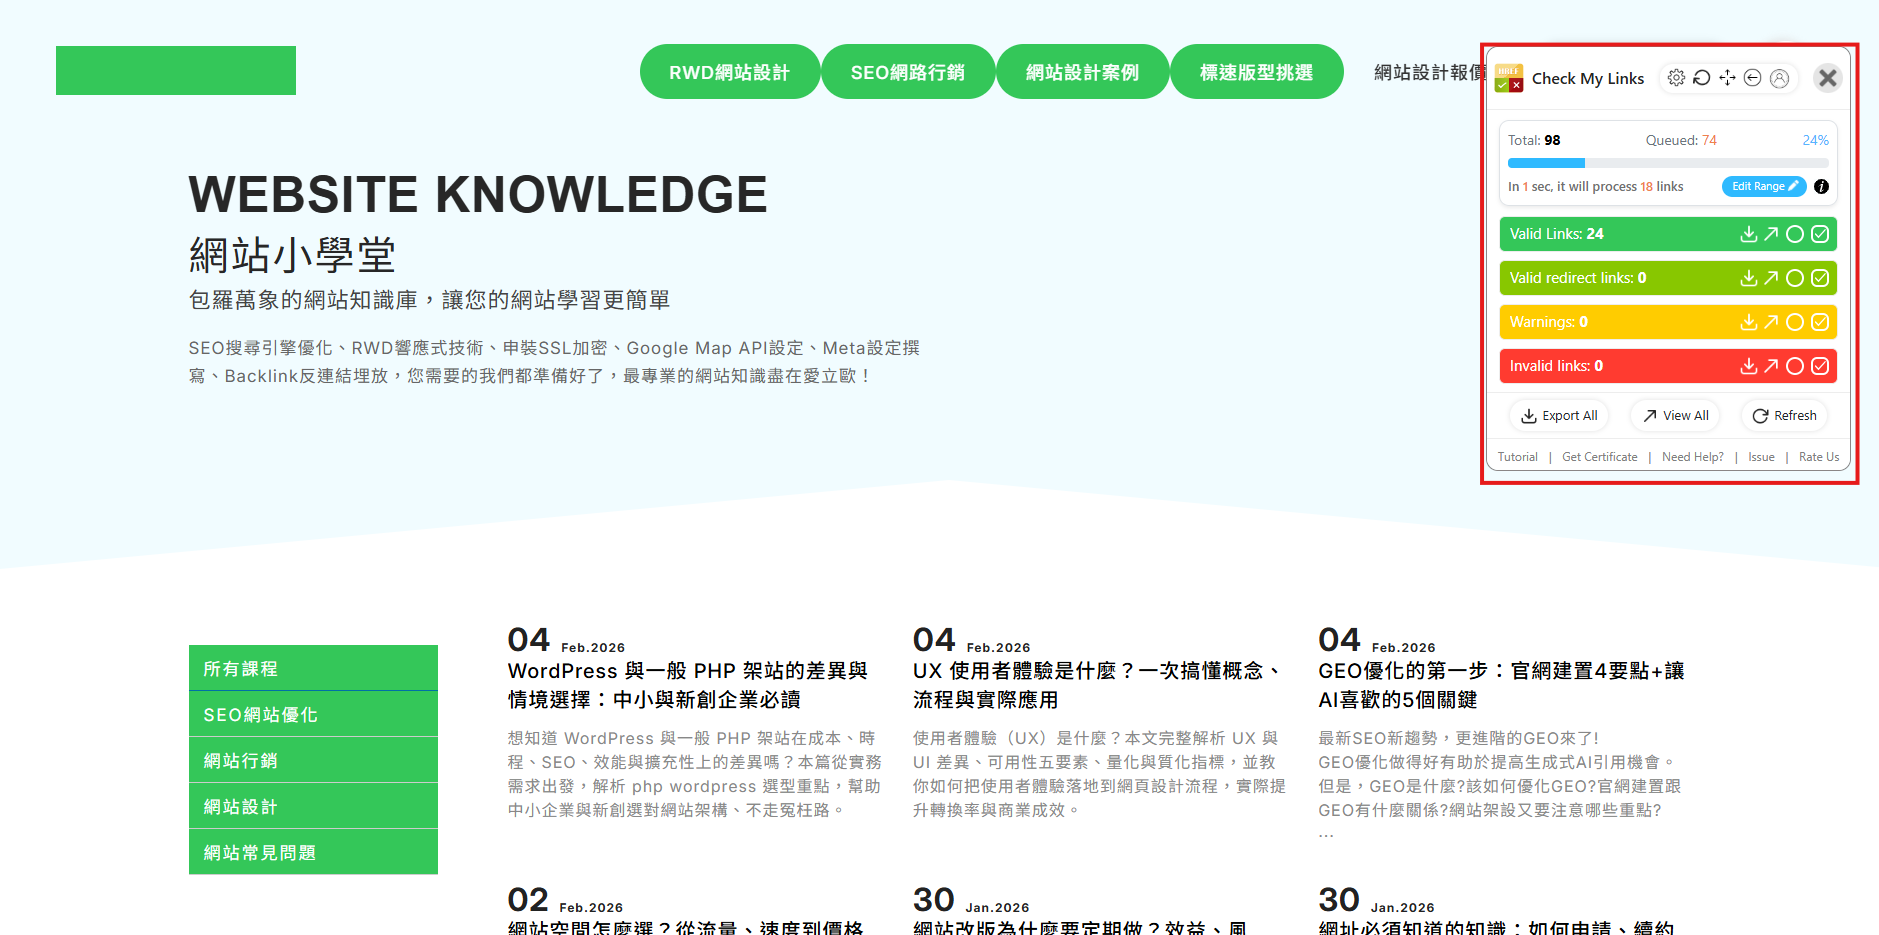The height and width of the screenshot is (935, 1879).
Task: Uncheck the Invalid links checkbox
Action: [1820, 366]
